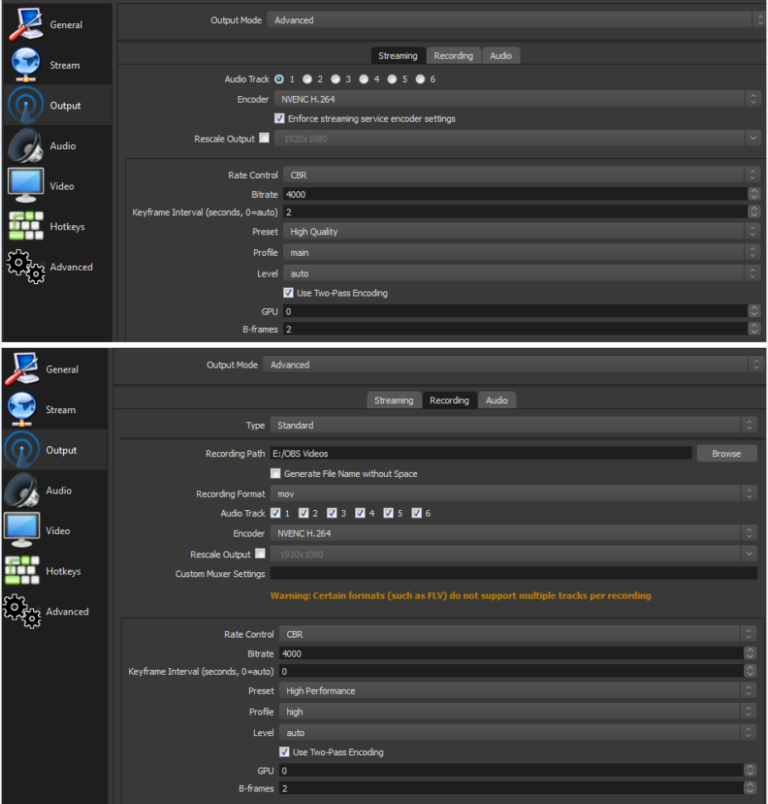Open Audio speaker icon in top panel
The height and width of the screenshot is (804, 768).
(25, 146)
